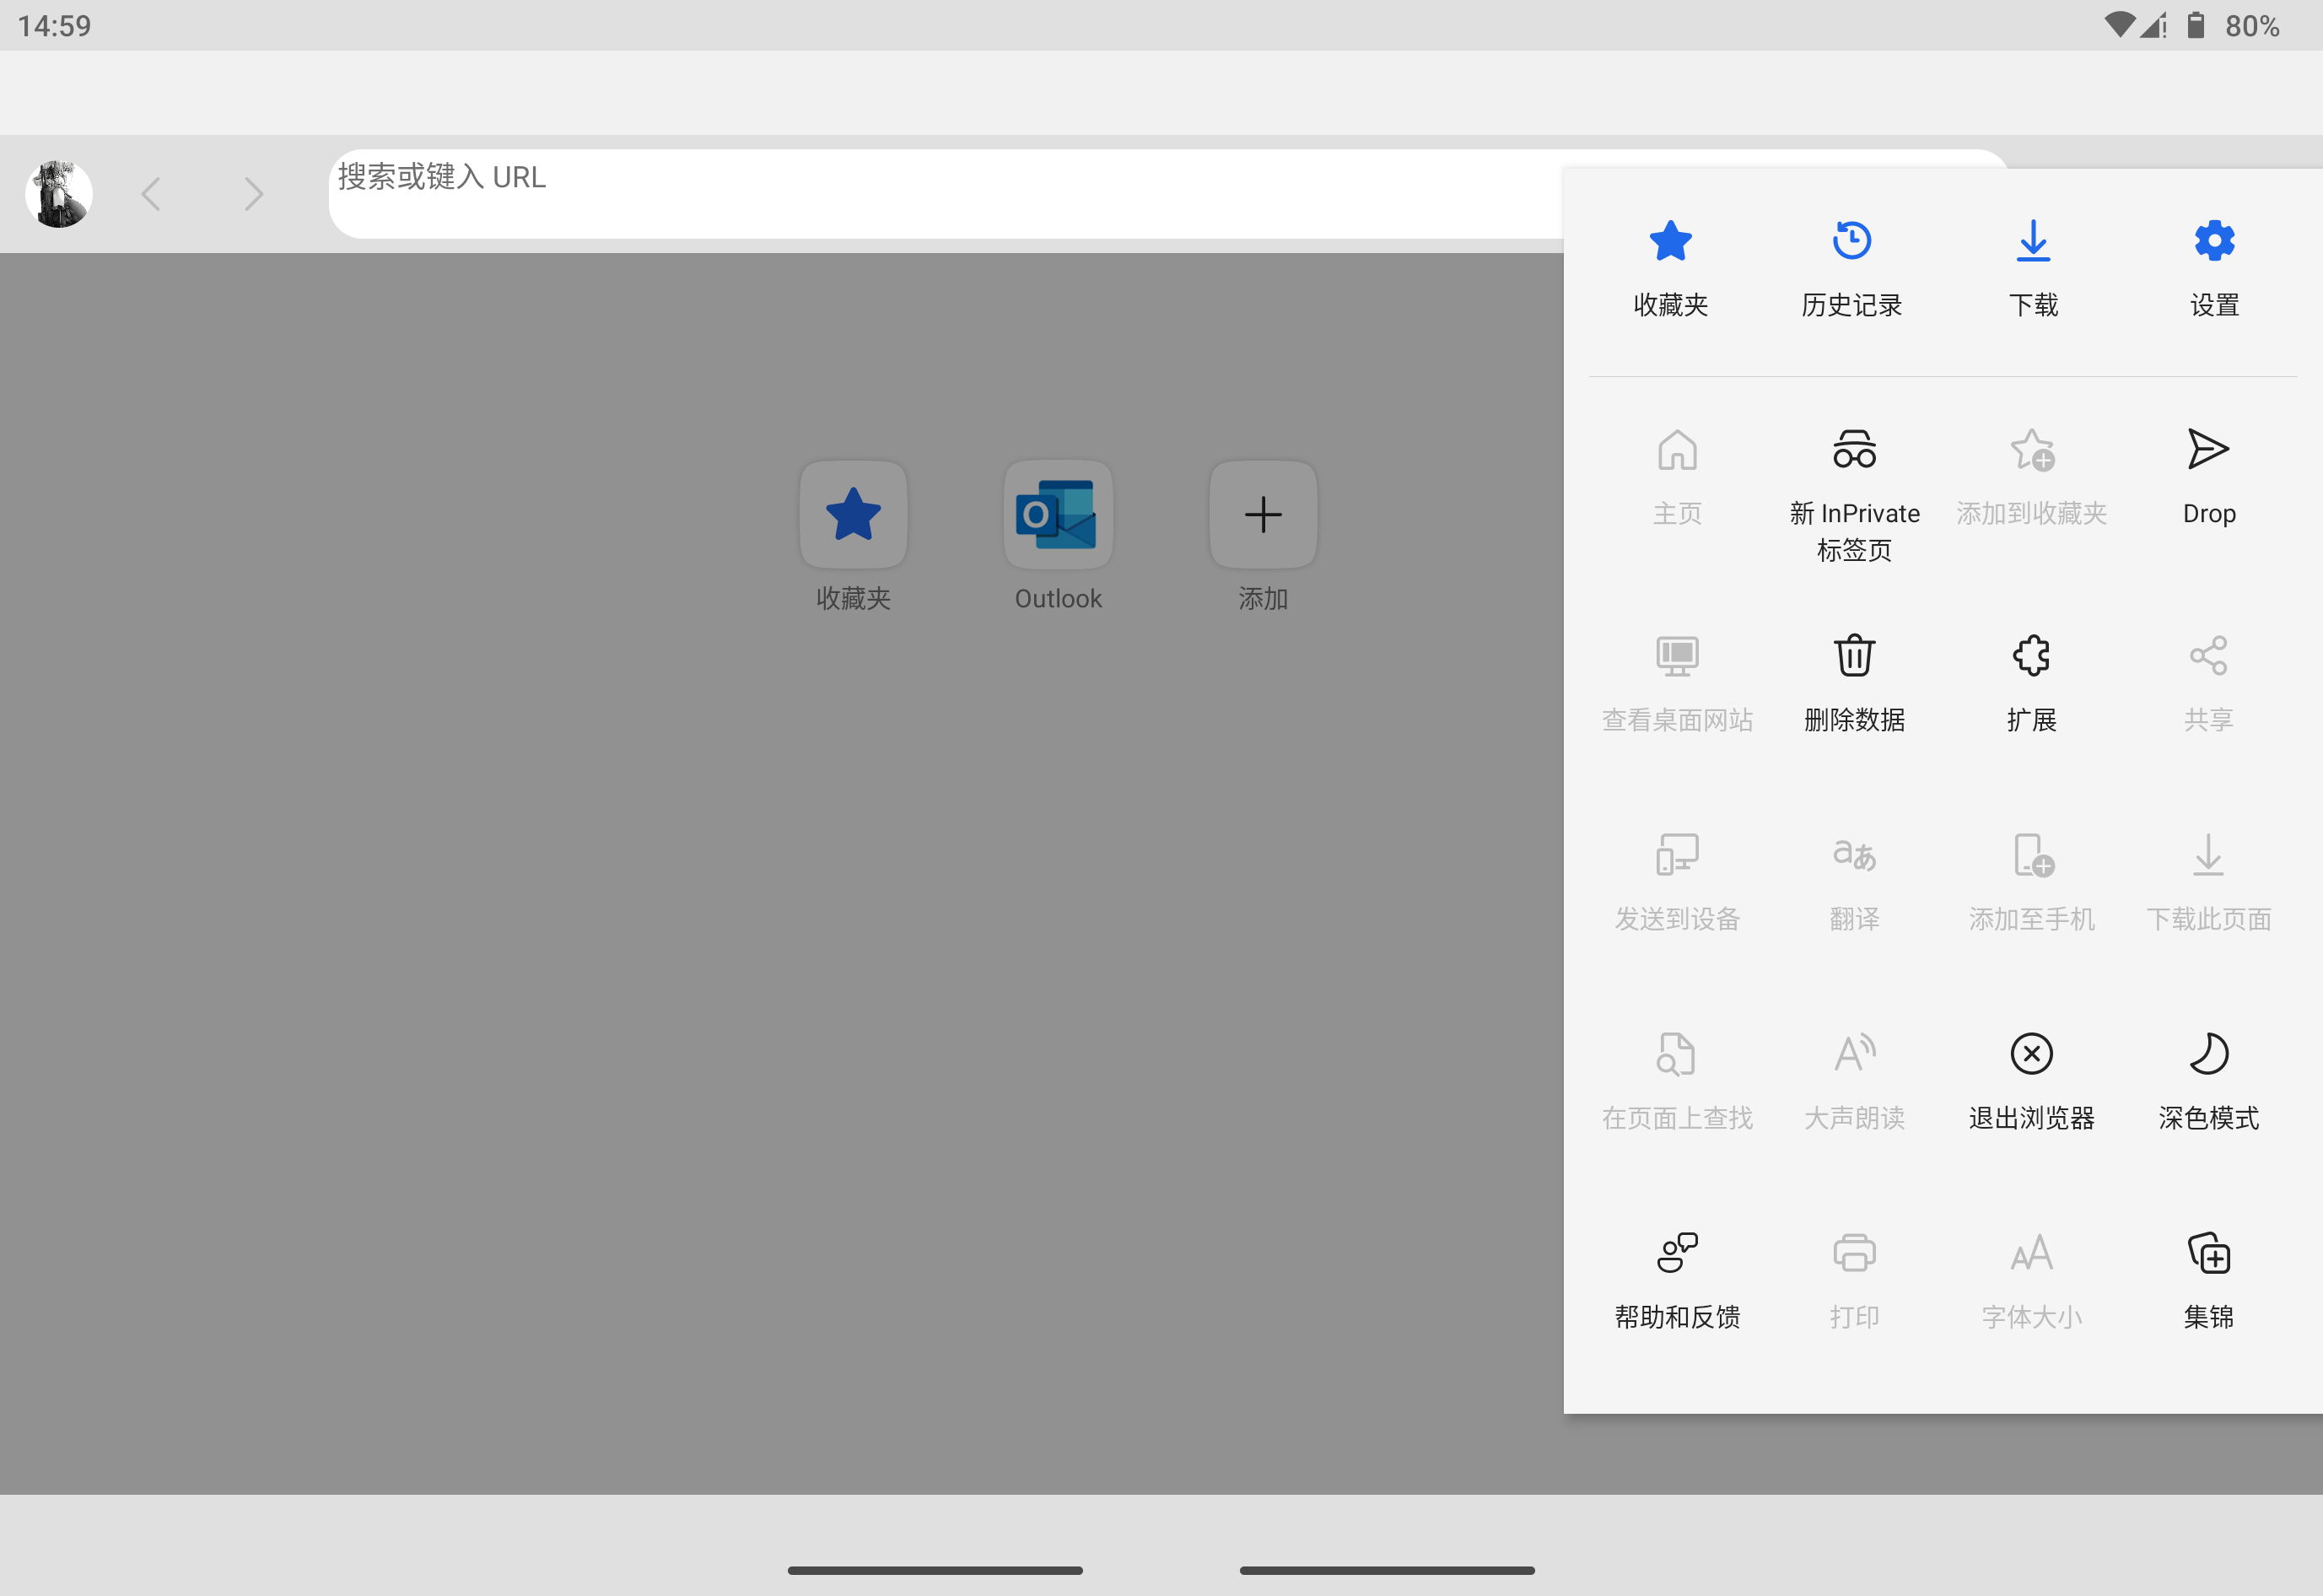
Task: Tap the 翻译 translate option
Action: (x=1854, y=883)
